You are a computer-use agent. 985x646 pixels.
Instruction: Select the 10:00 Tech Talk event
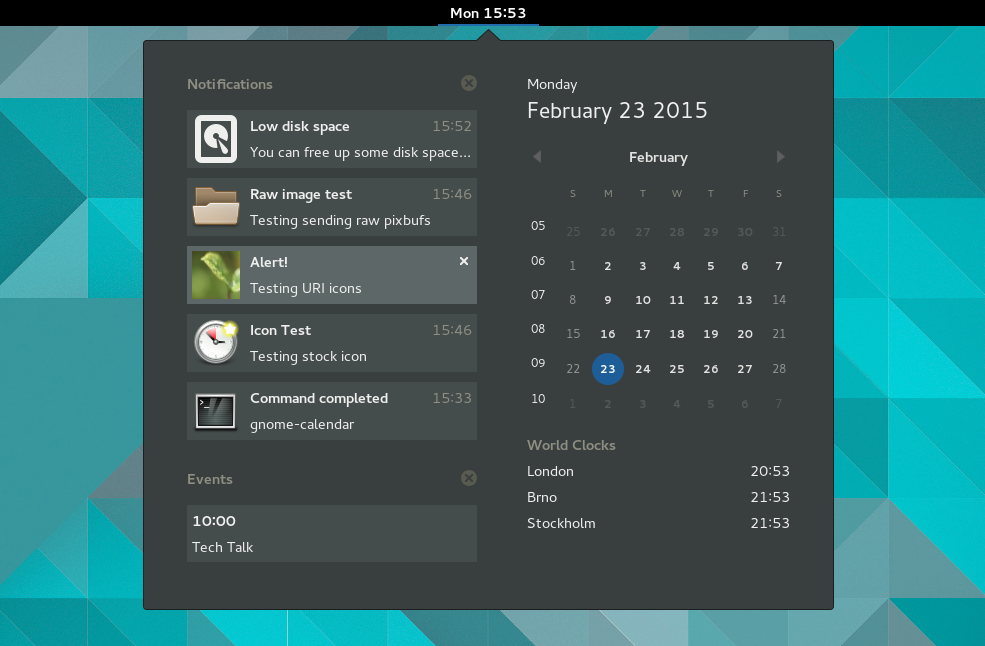click(x=332, y=534)
